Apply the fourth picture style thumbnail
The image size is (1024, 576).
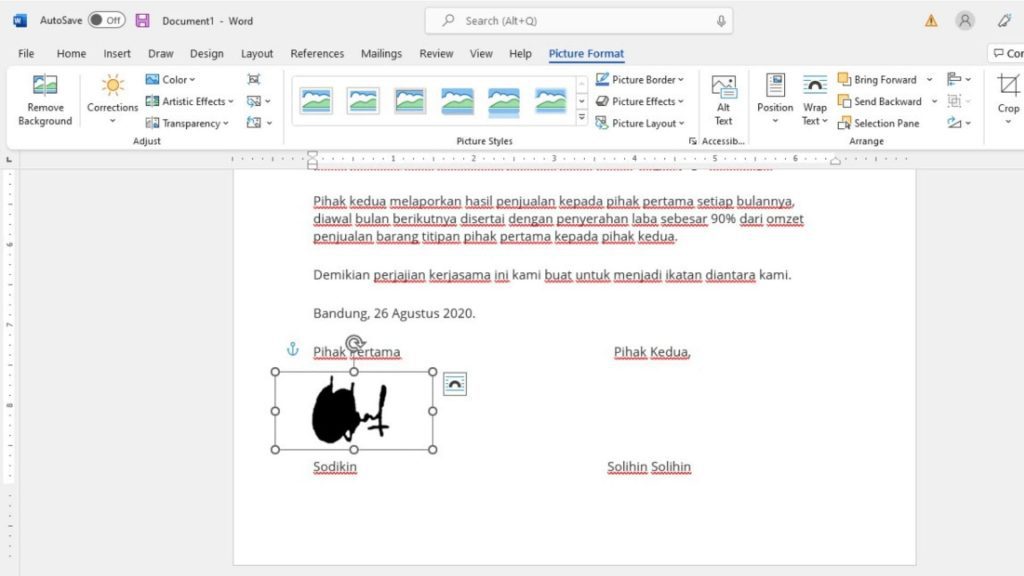pyautogui.click(x=457, y=101)
